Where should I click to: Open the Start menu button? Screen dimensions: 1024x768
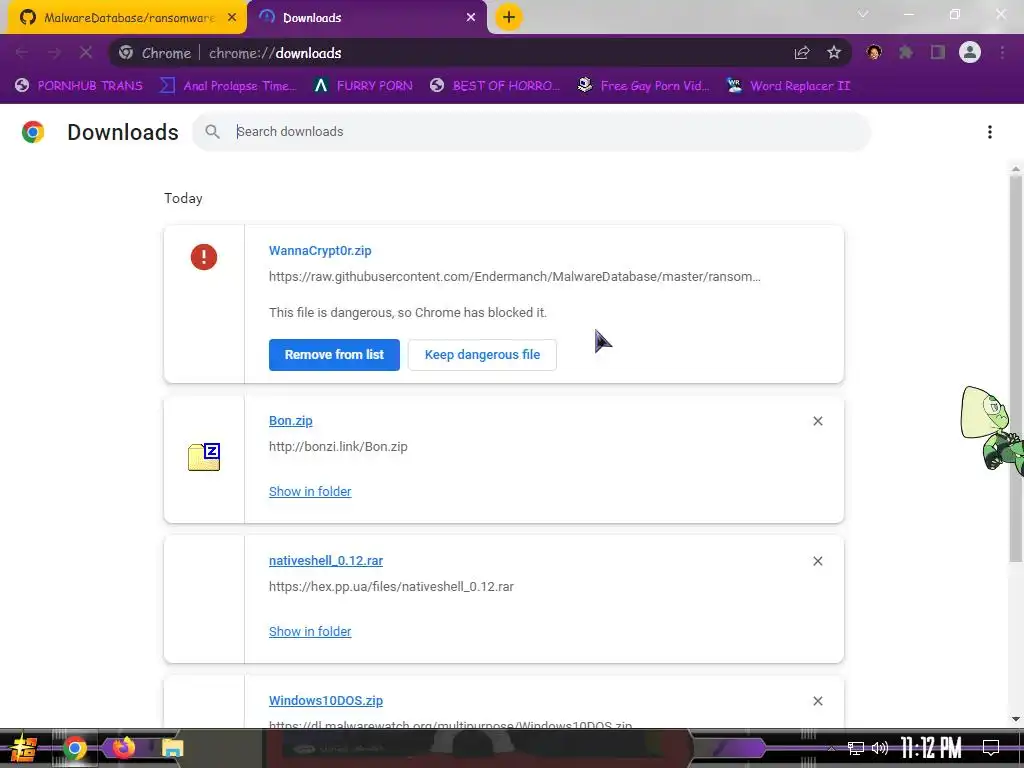click(x=24, y=748)
